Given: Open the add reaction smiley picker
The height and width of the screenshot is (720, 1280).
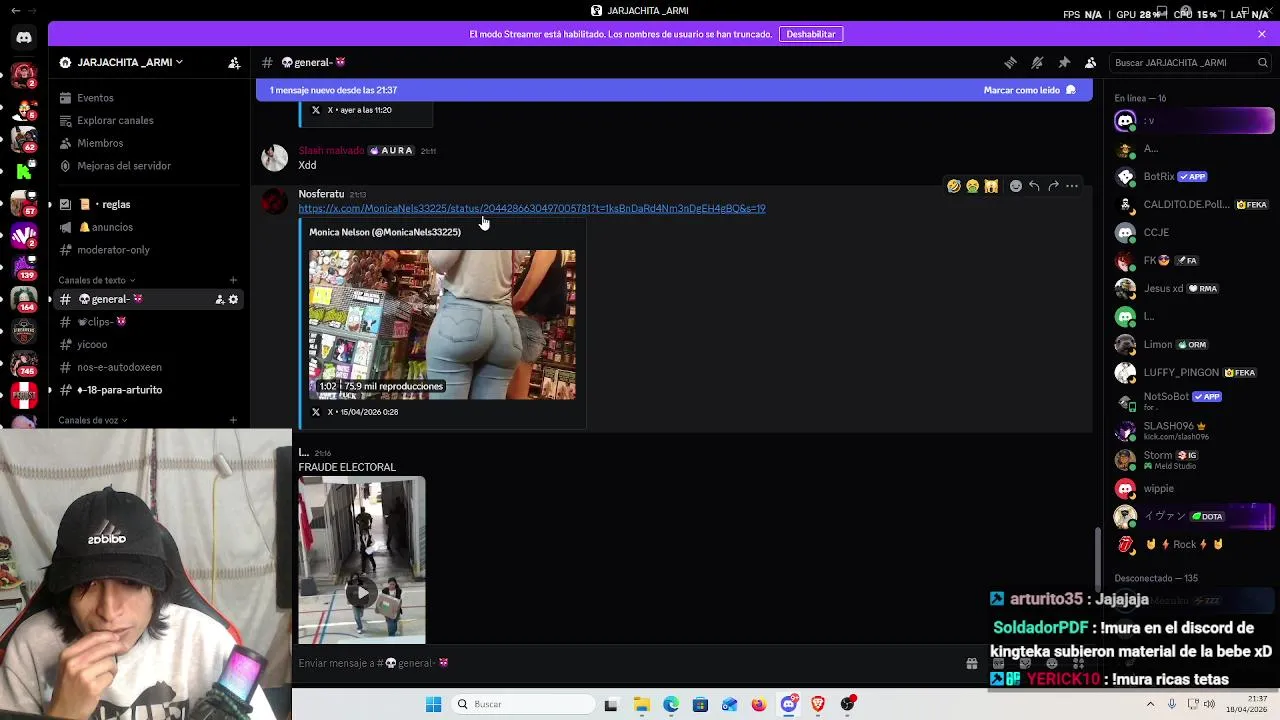Looking at the screenshot, I should (x=1016, y=186).
